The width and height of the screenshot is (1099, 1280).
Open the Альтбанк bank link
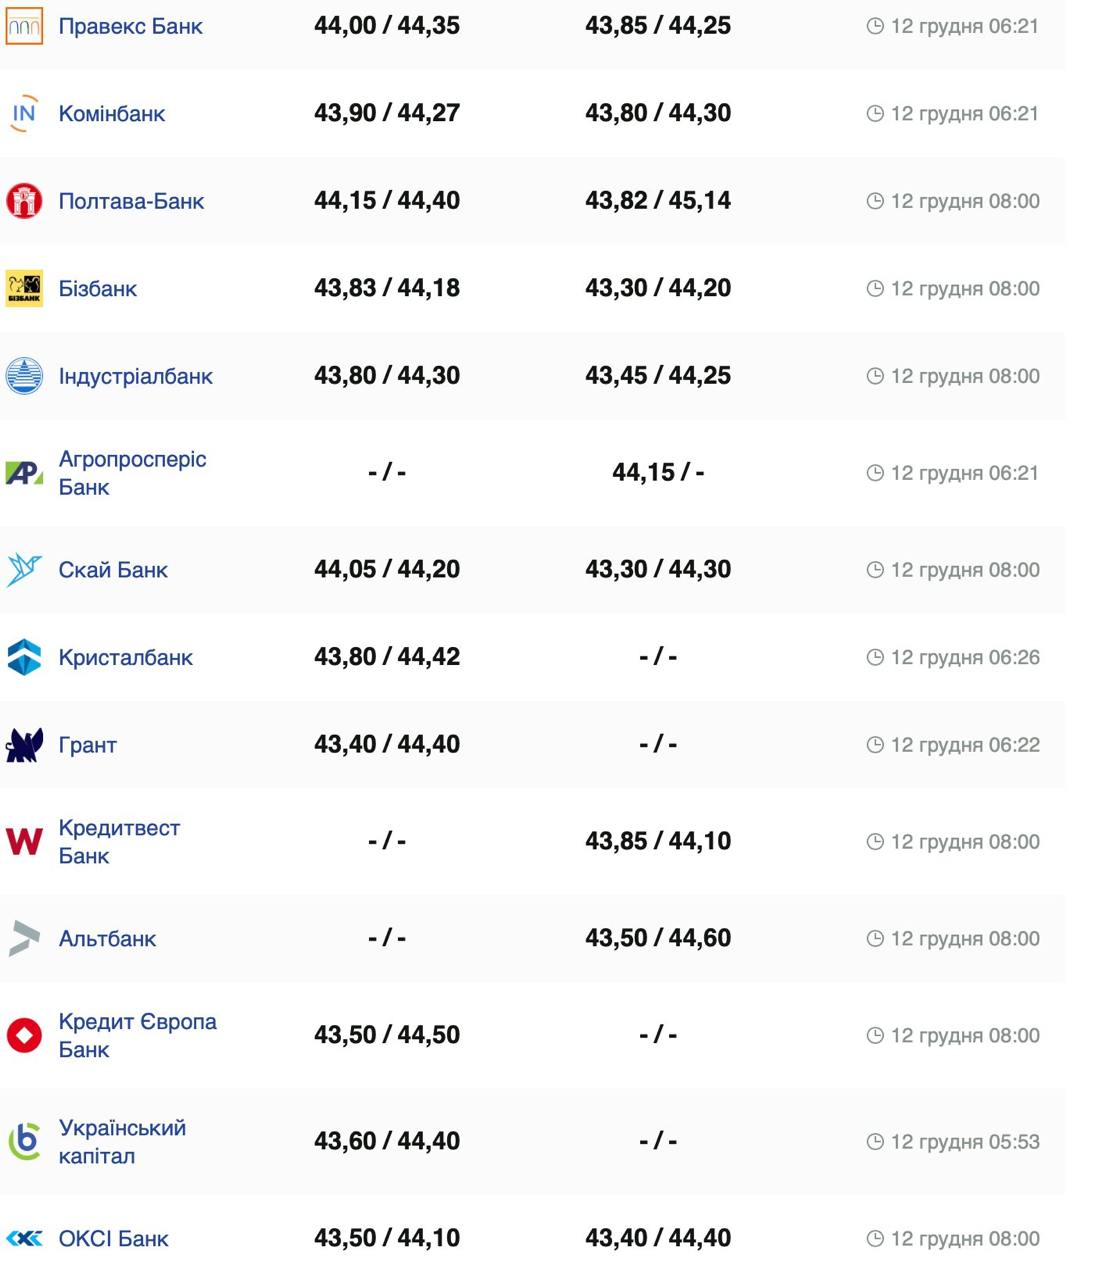(x=107, y=939)
